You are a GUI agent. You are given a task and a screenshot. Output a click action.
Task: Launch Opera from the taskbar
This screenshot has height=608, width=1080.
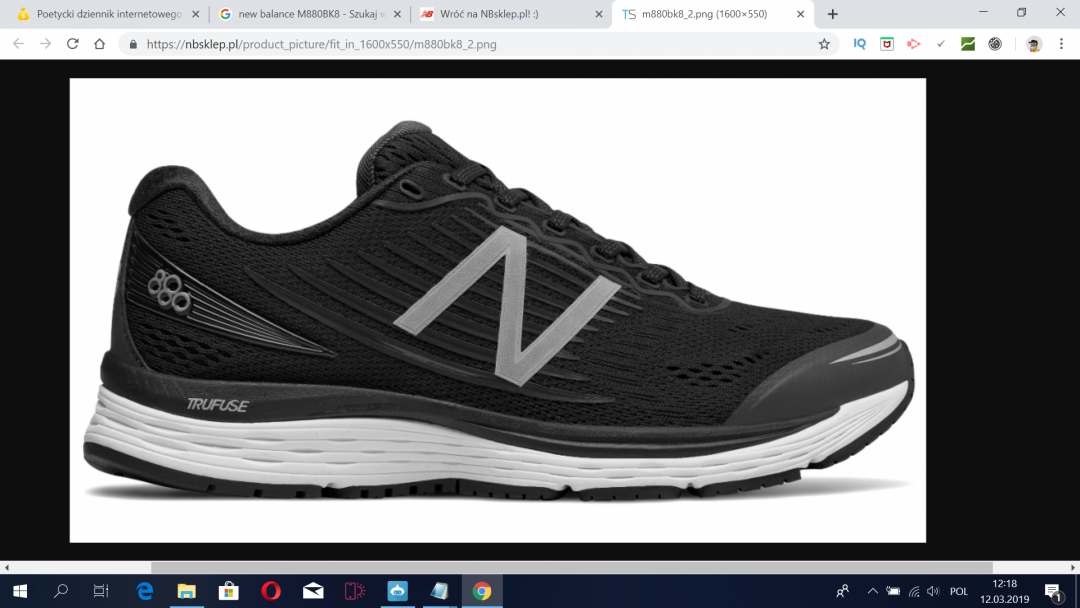point(270,591)
